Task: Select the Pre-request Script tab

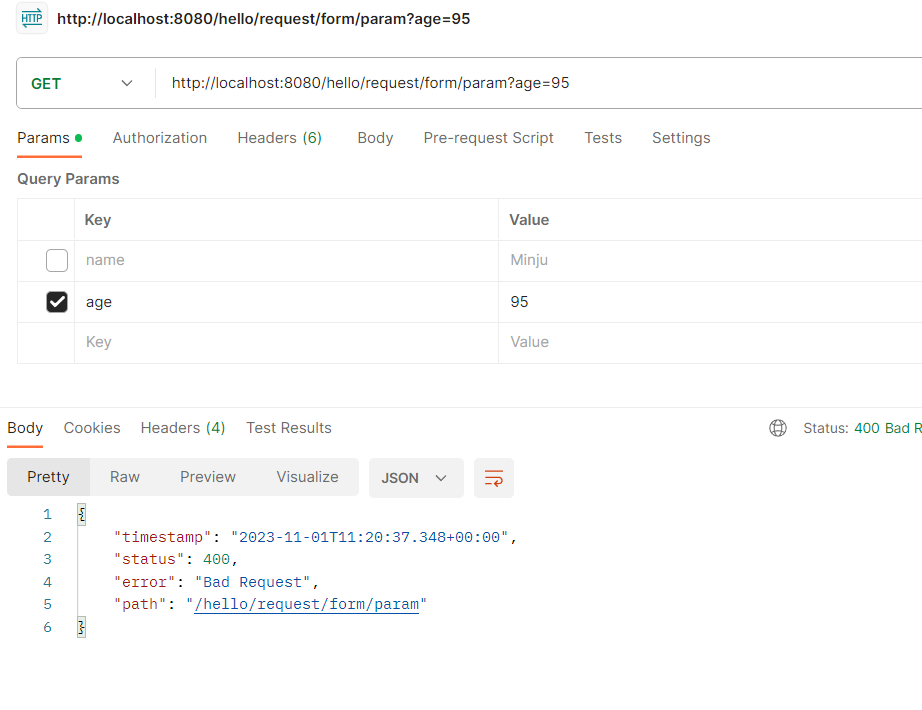Action: tap(488, 138)
